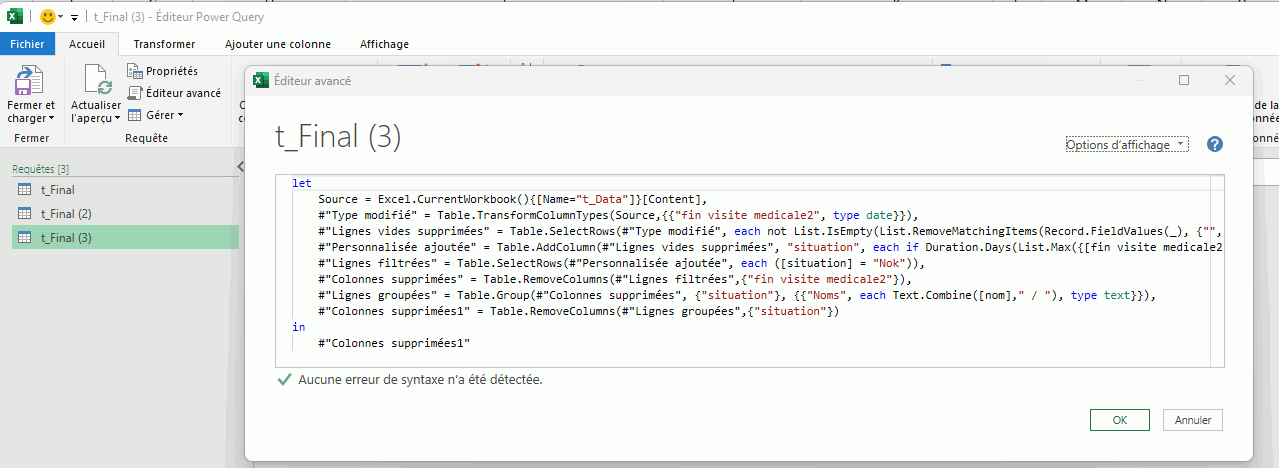The image size is (1279, 468).
Task: Click the Annuler button
Action: (1192, 420)
